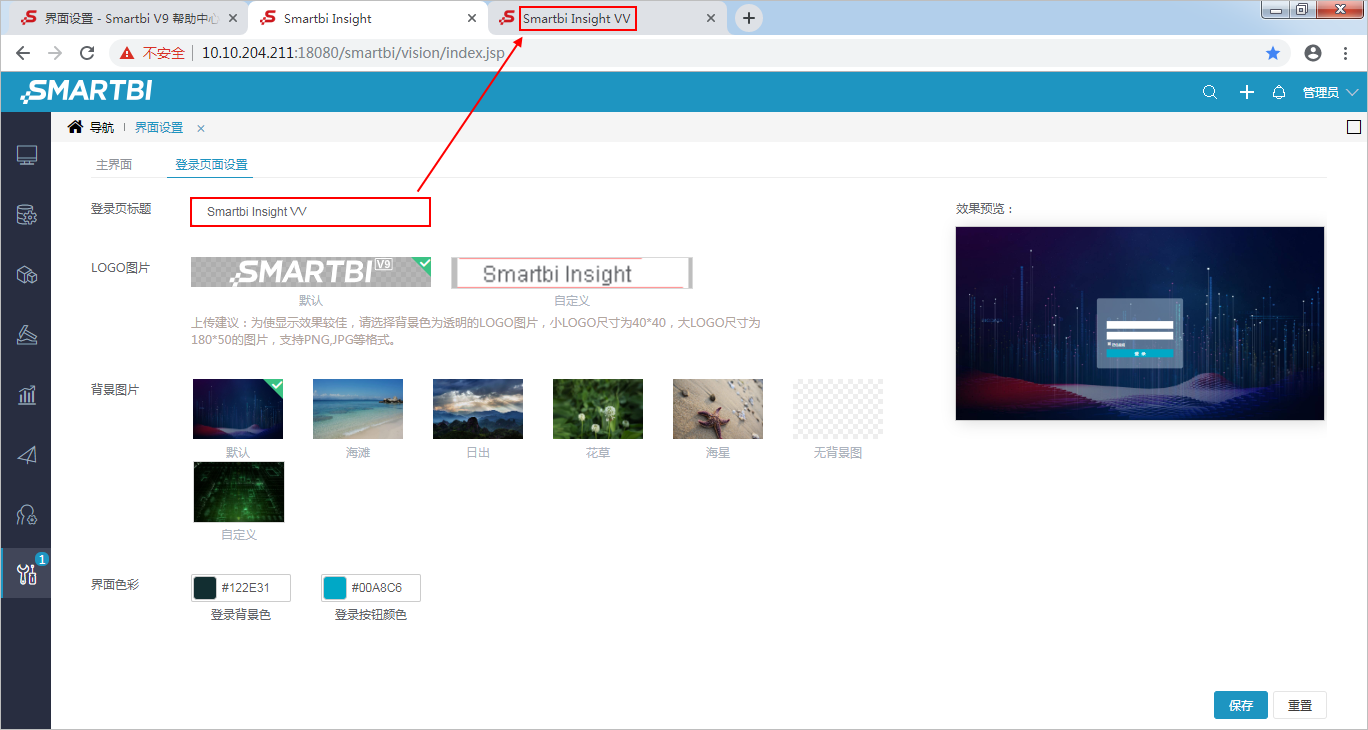The image size is (1368, 730).
Task: Choose the 花草 flowers background
Action: tap(598, 409)
